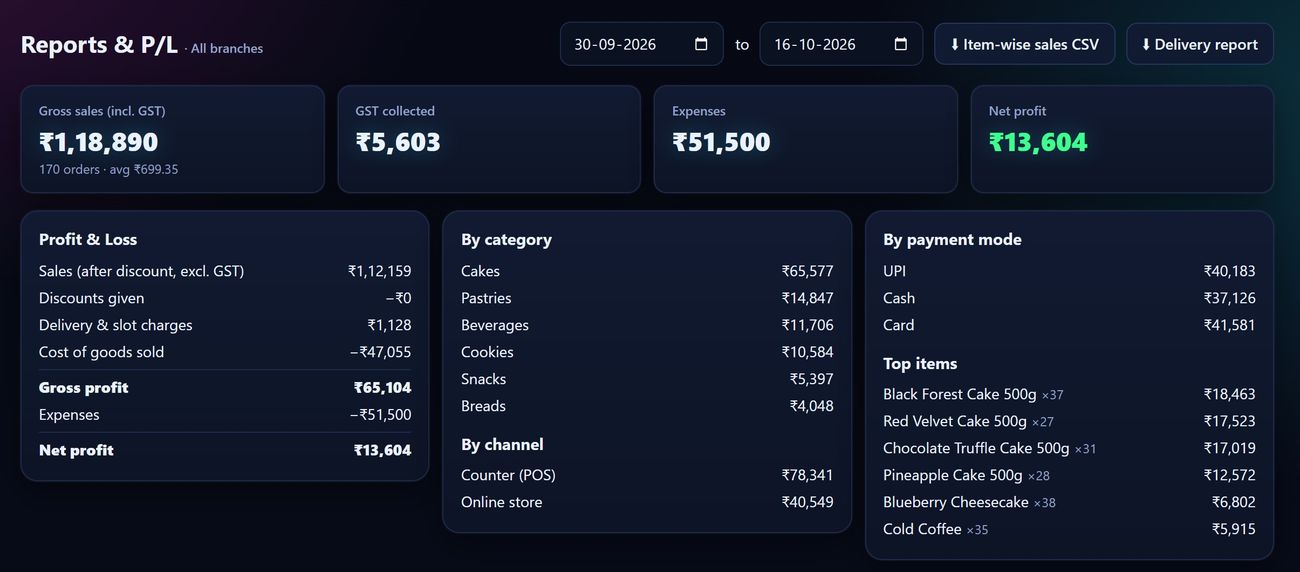This screenshot has height=572, width=1300.
Task: Click Breads category amount ₹4,048
Action: (811, 406)
